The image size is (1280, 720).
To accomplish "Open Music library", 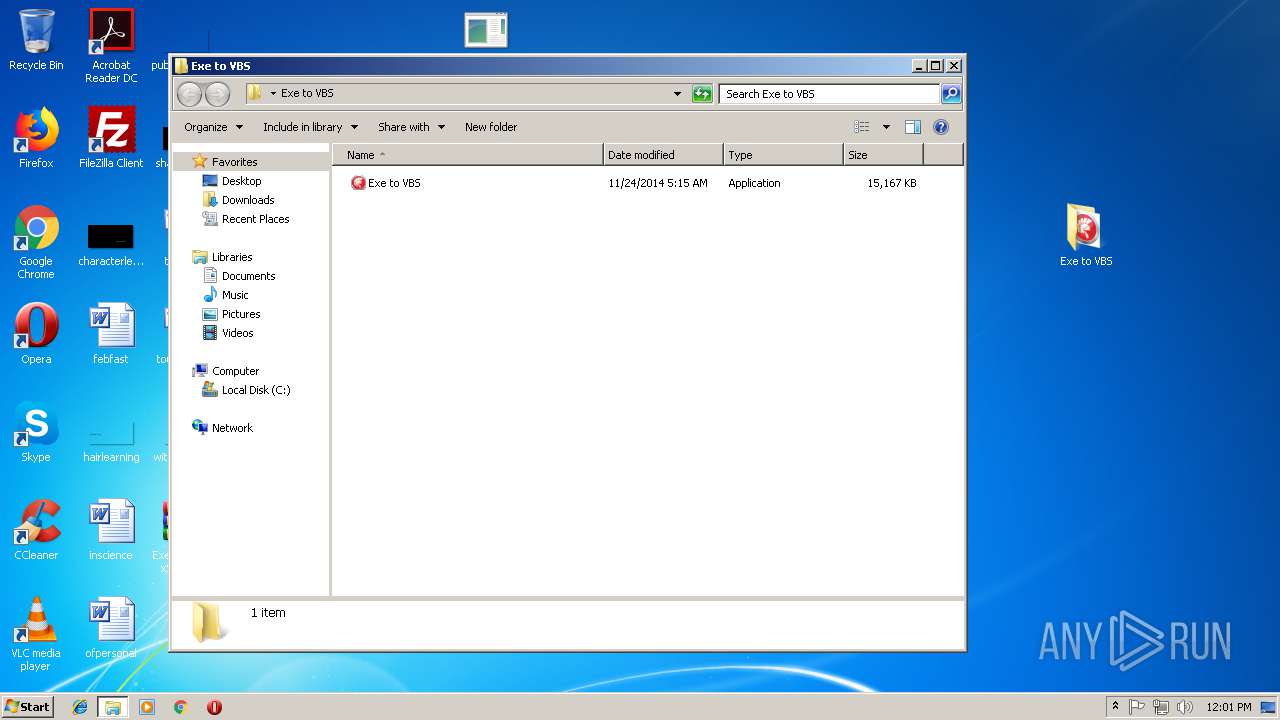I will point(235,295).
